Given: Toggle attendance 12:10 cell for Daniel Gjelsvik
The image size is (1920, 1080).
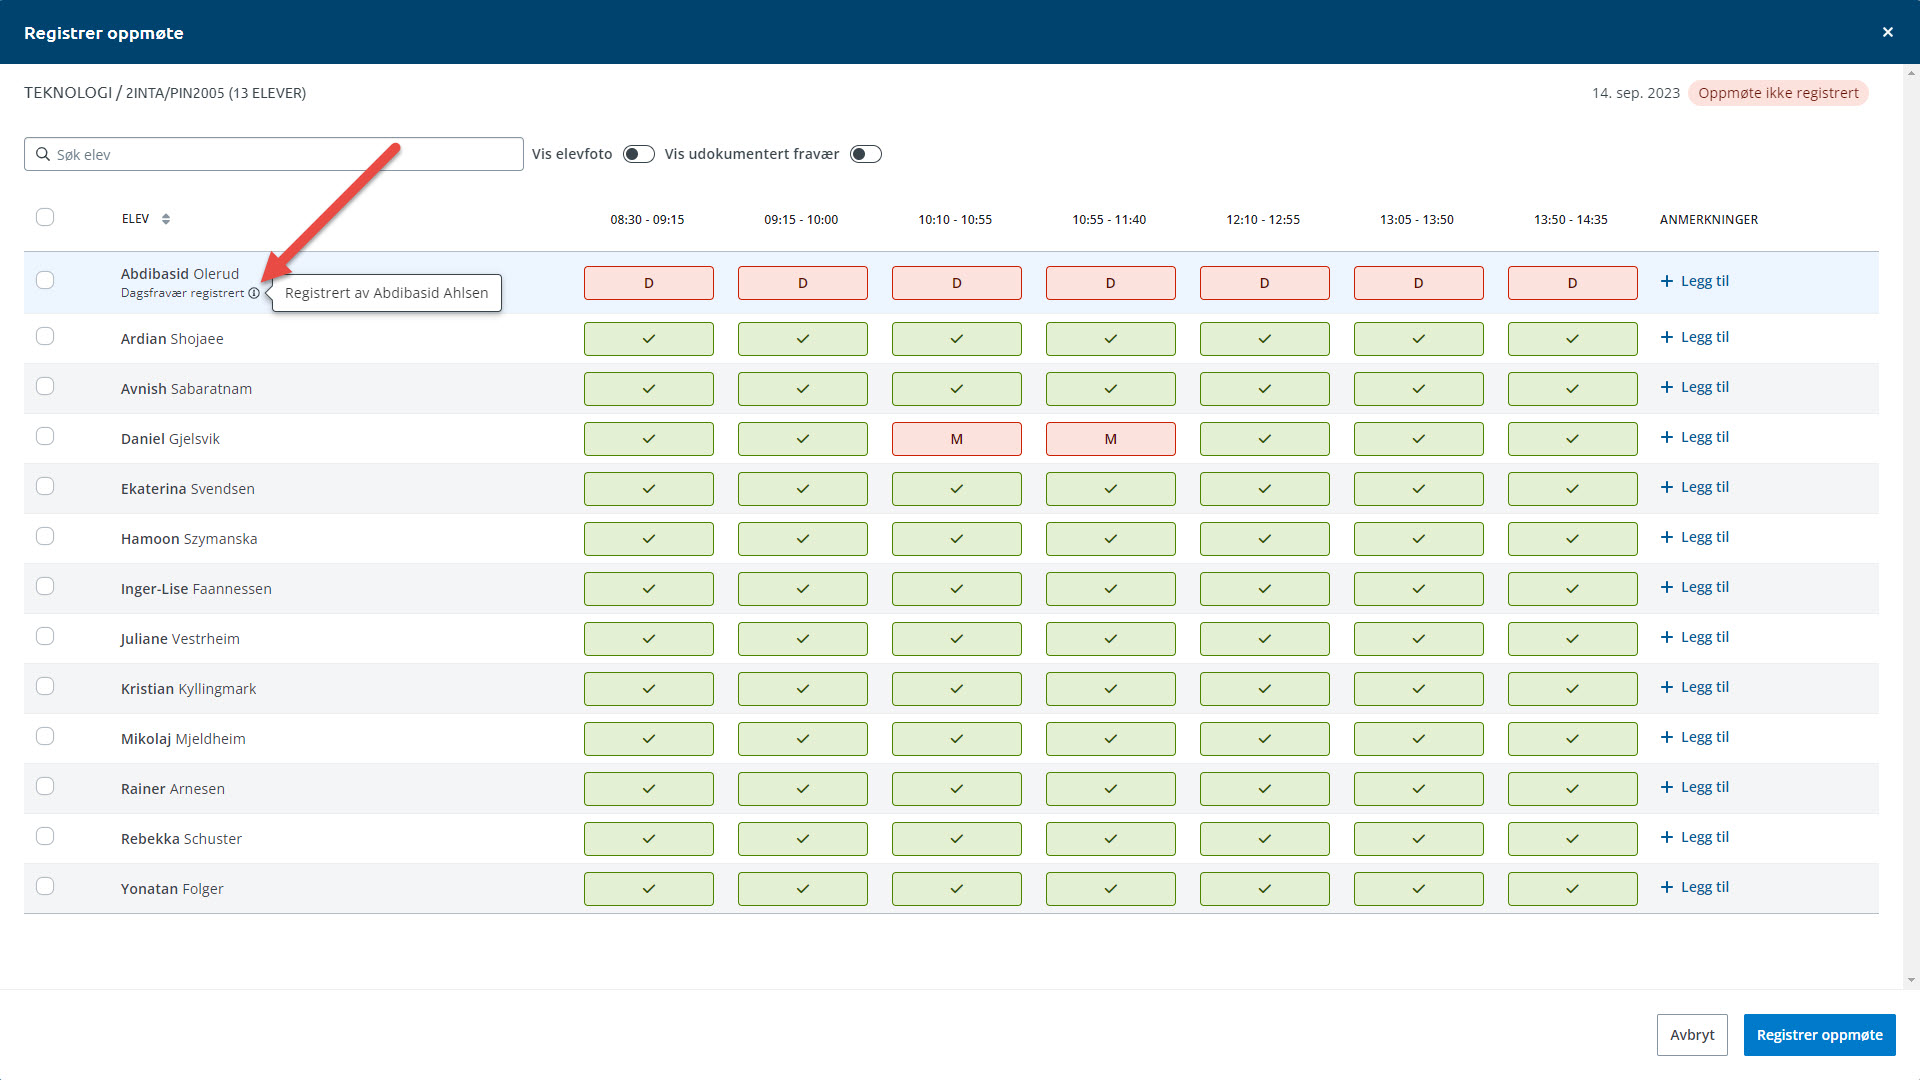Looking at the screenshot, I should [1265, 439].
